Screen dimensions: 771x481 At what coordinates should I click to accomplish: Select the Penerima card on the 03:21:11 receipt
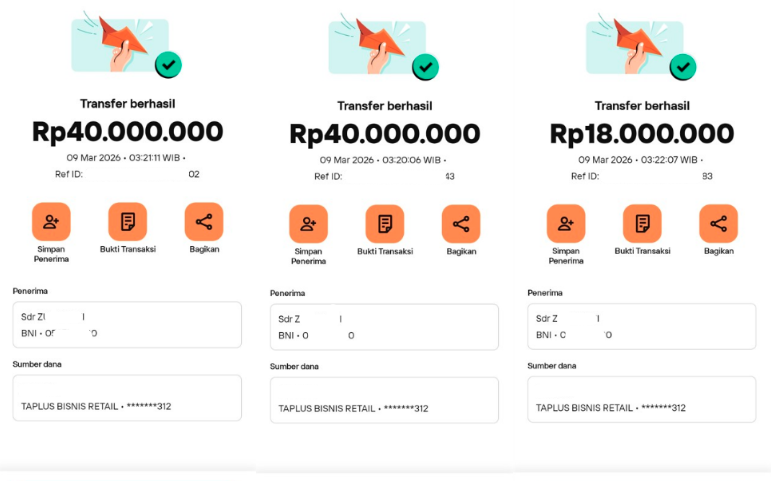click(x=127, y=324)
